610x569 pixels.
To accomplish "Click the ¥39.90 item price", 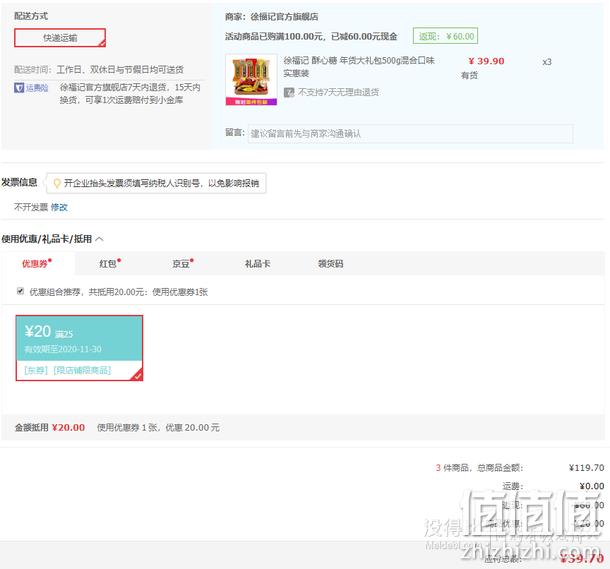I will (x=486, y=61).
